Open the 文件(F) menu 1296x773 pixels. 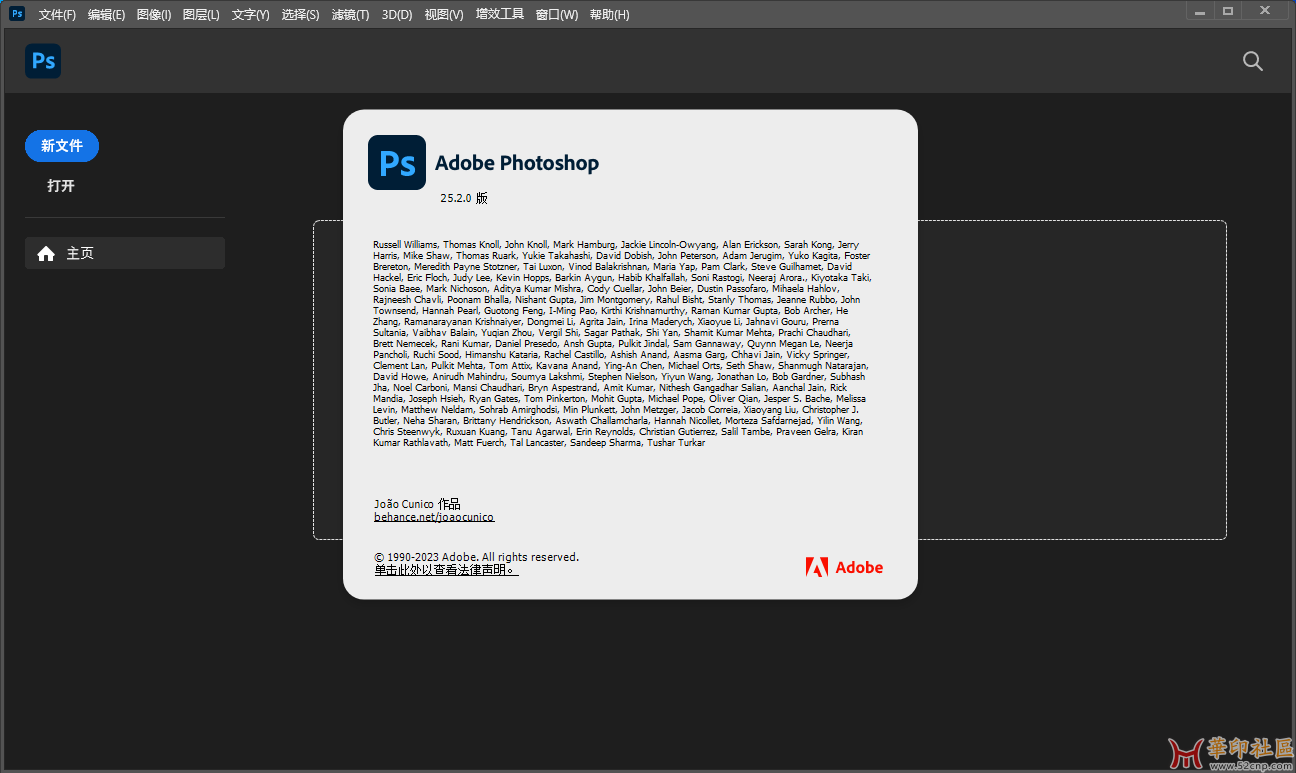click(57, 14)
